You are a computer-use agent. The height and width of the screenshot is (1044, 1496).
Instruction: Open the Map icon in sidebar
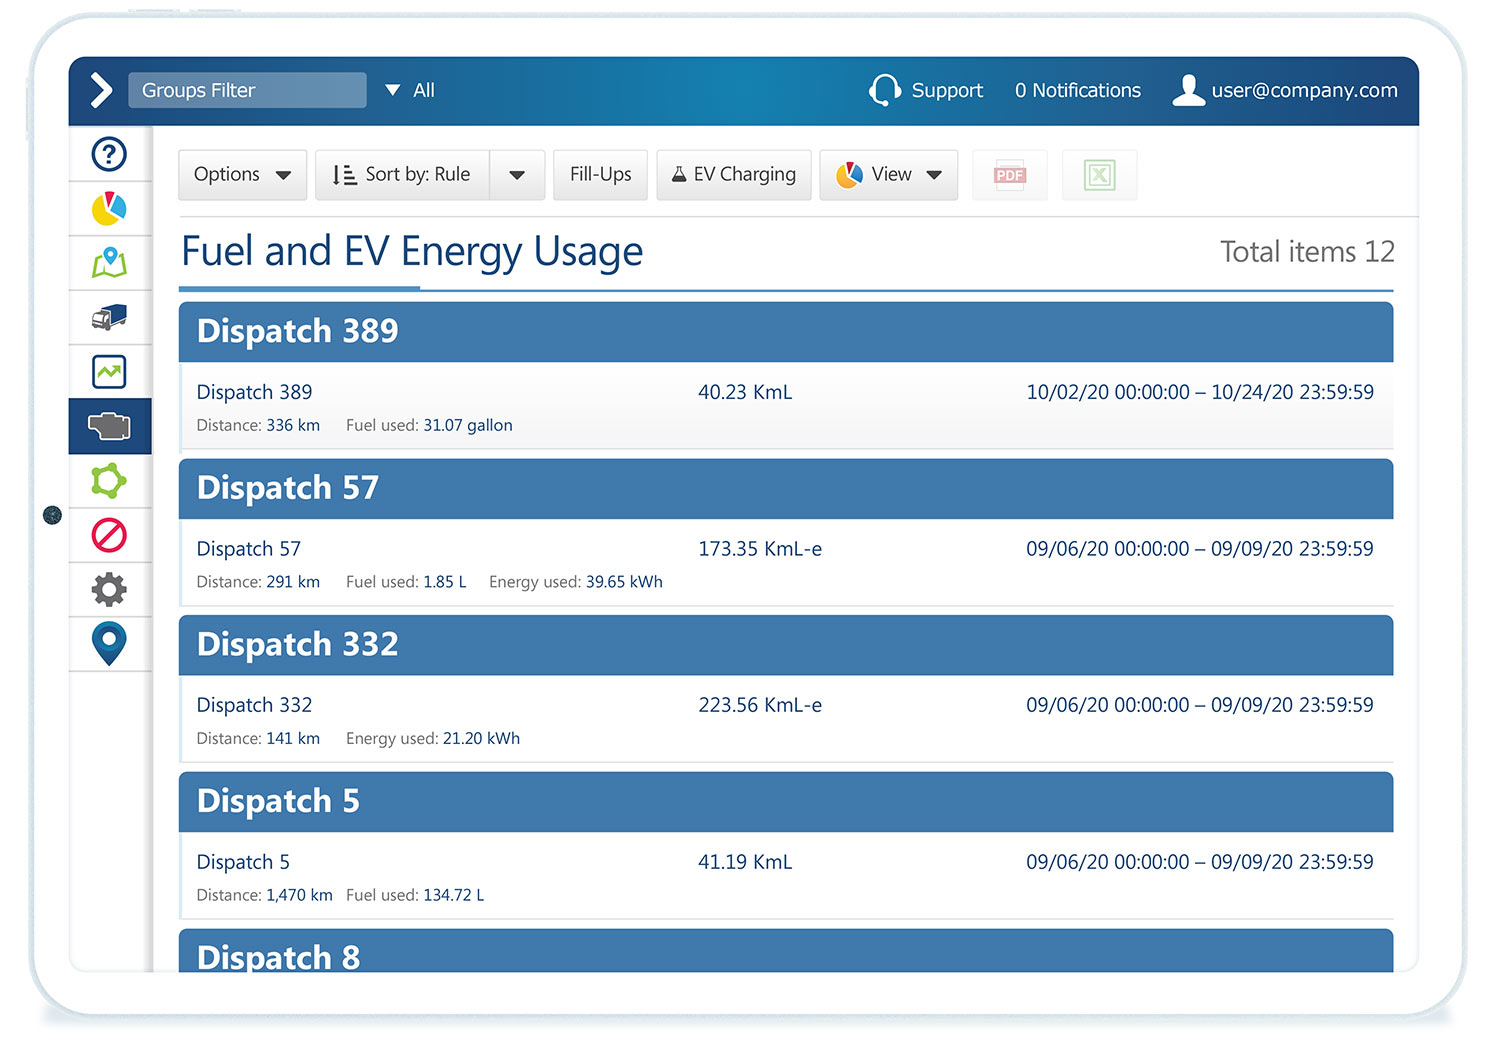pos(109,263)
